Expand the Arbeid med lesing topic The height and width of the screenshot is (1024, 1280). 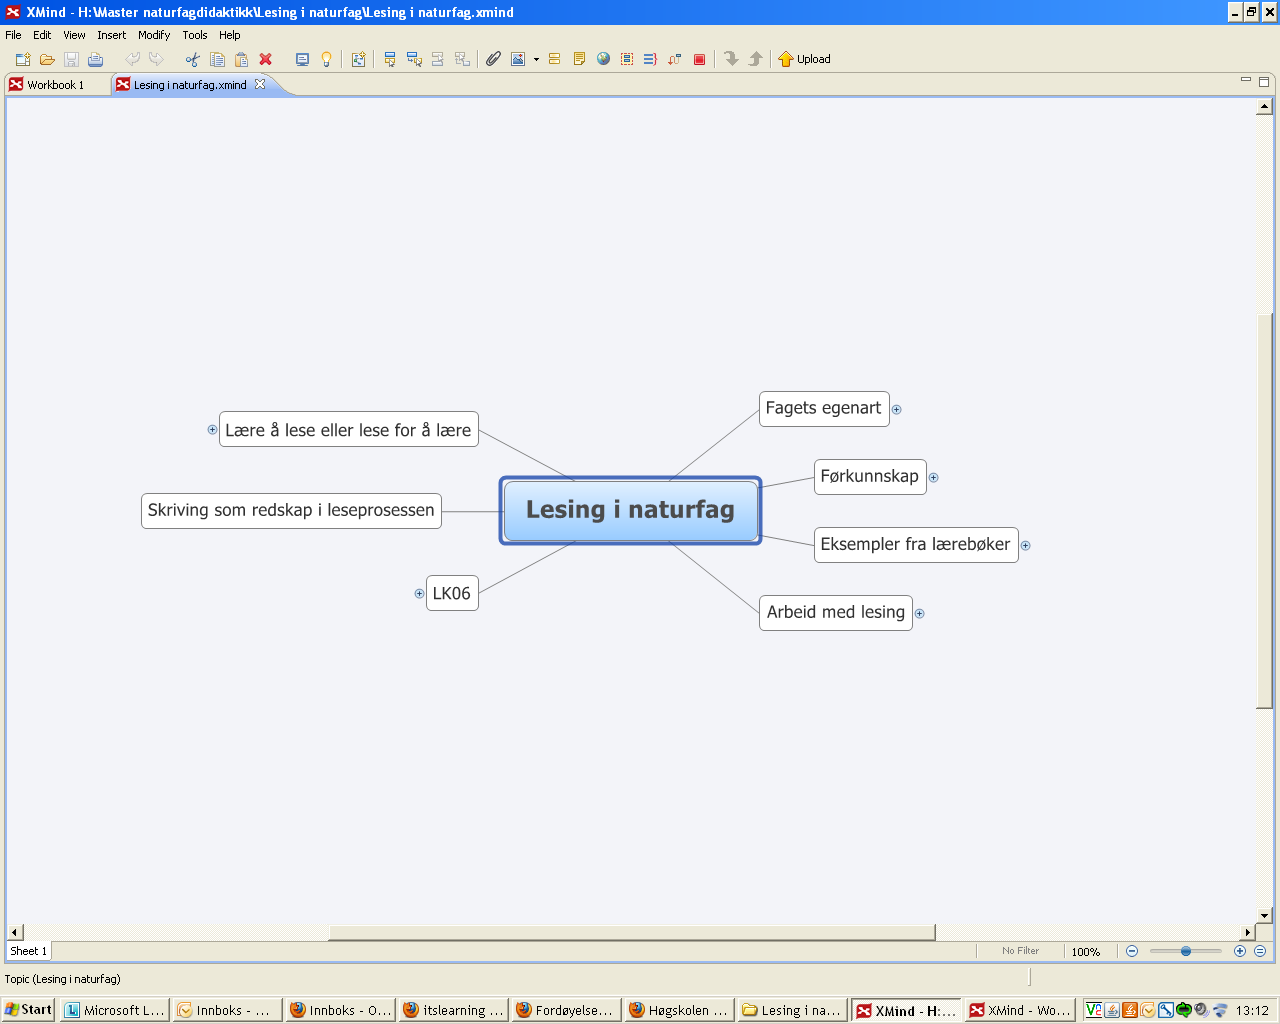pos(919,613)
